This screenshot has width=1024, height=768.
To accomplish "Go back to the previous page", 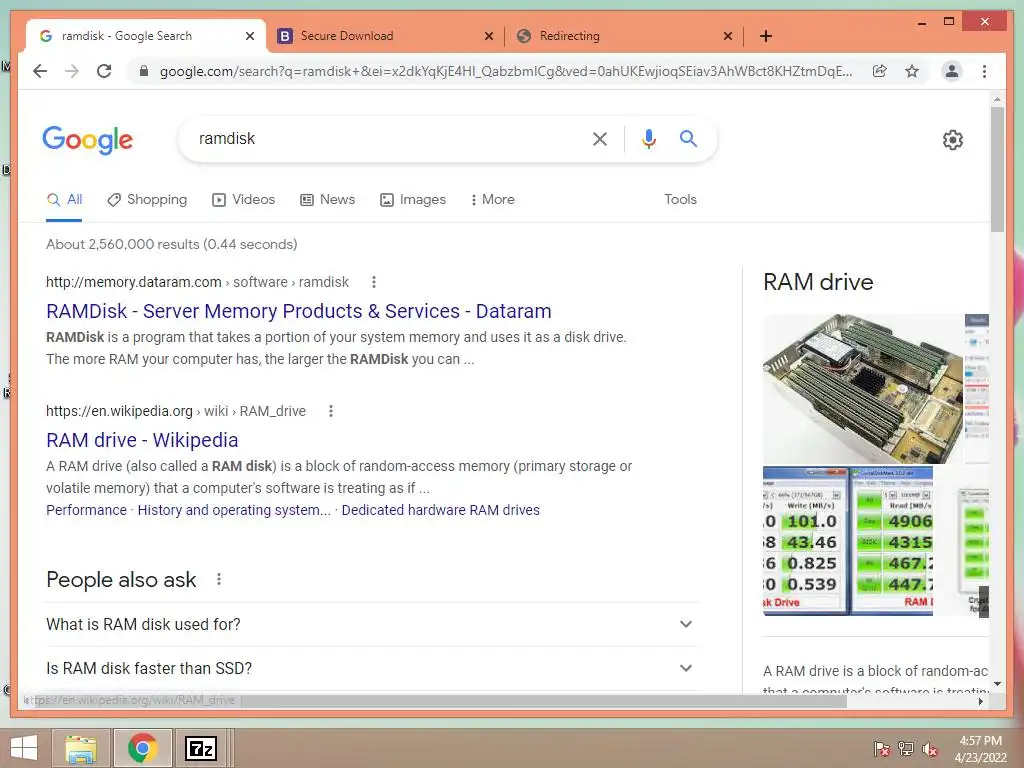I will [40, 71].
